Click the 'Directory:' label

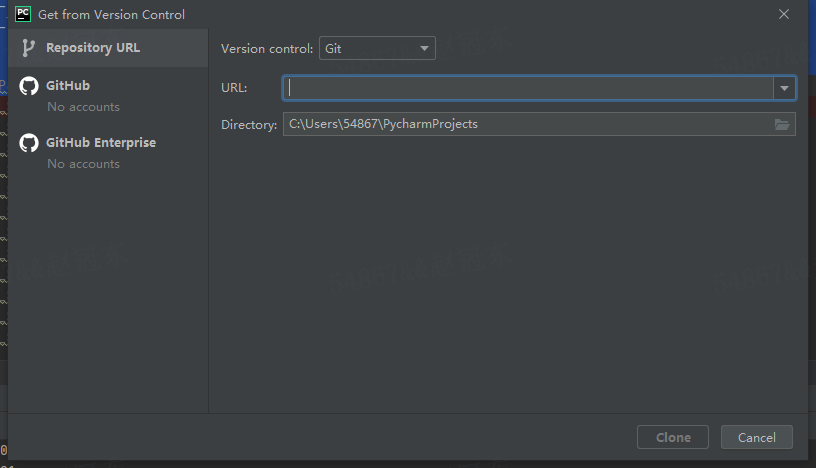[249, 125]
